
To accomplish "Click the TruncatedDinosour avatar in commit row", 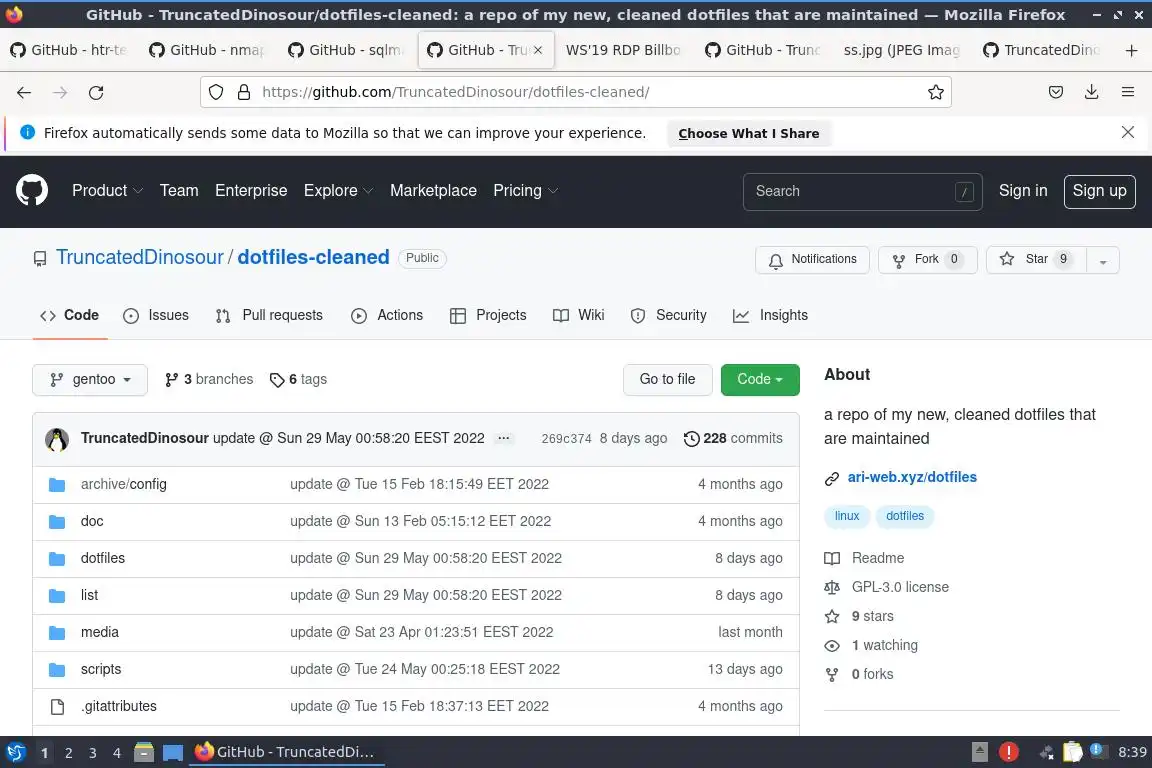I will (57, 439).
